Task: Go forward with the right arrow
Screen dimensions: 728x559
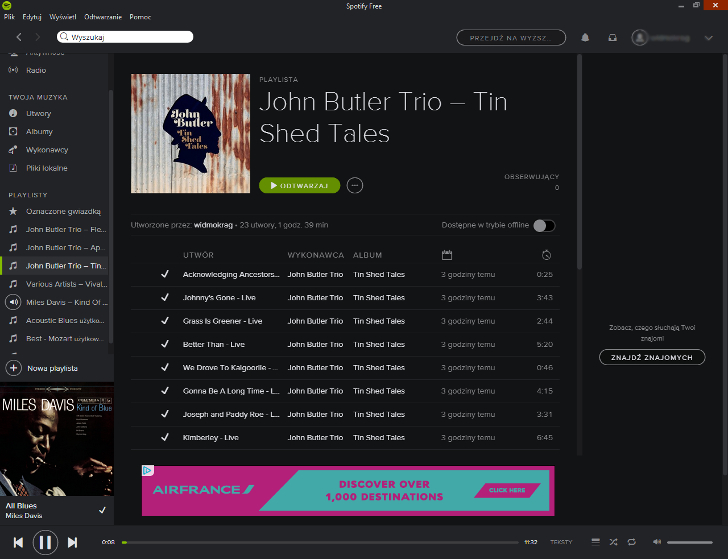Action: 38,37
